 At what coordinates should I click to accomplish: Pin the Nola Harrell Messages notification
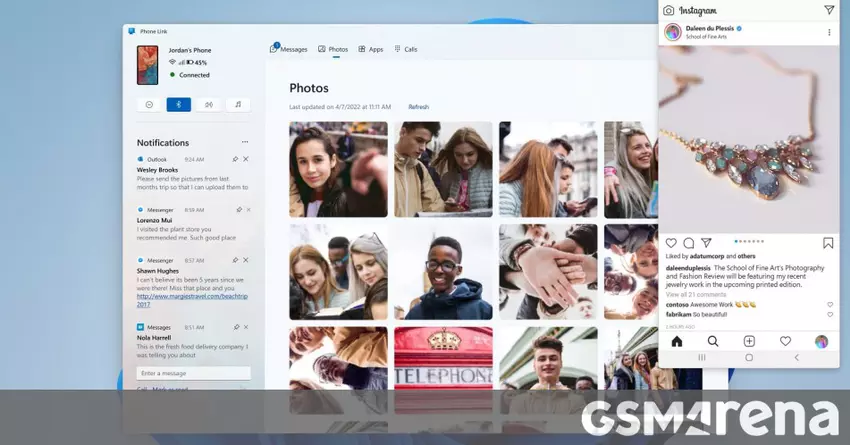pyautogui.click(x=236, y=327)
